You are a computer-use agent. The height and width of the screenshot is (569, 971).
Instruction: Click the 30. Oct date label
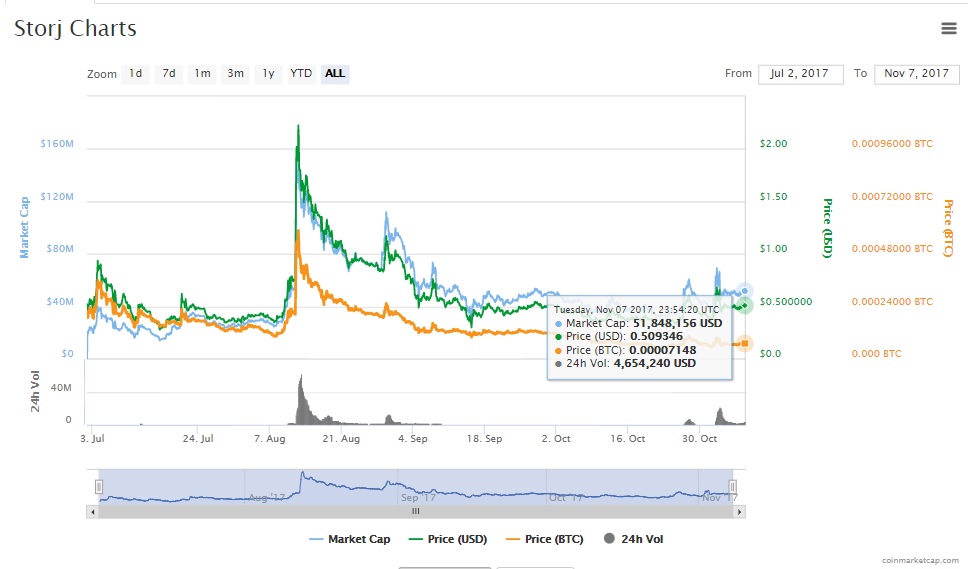point(700,439)
